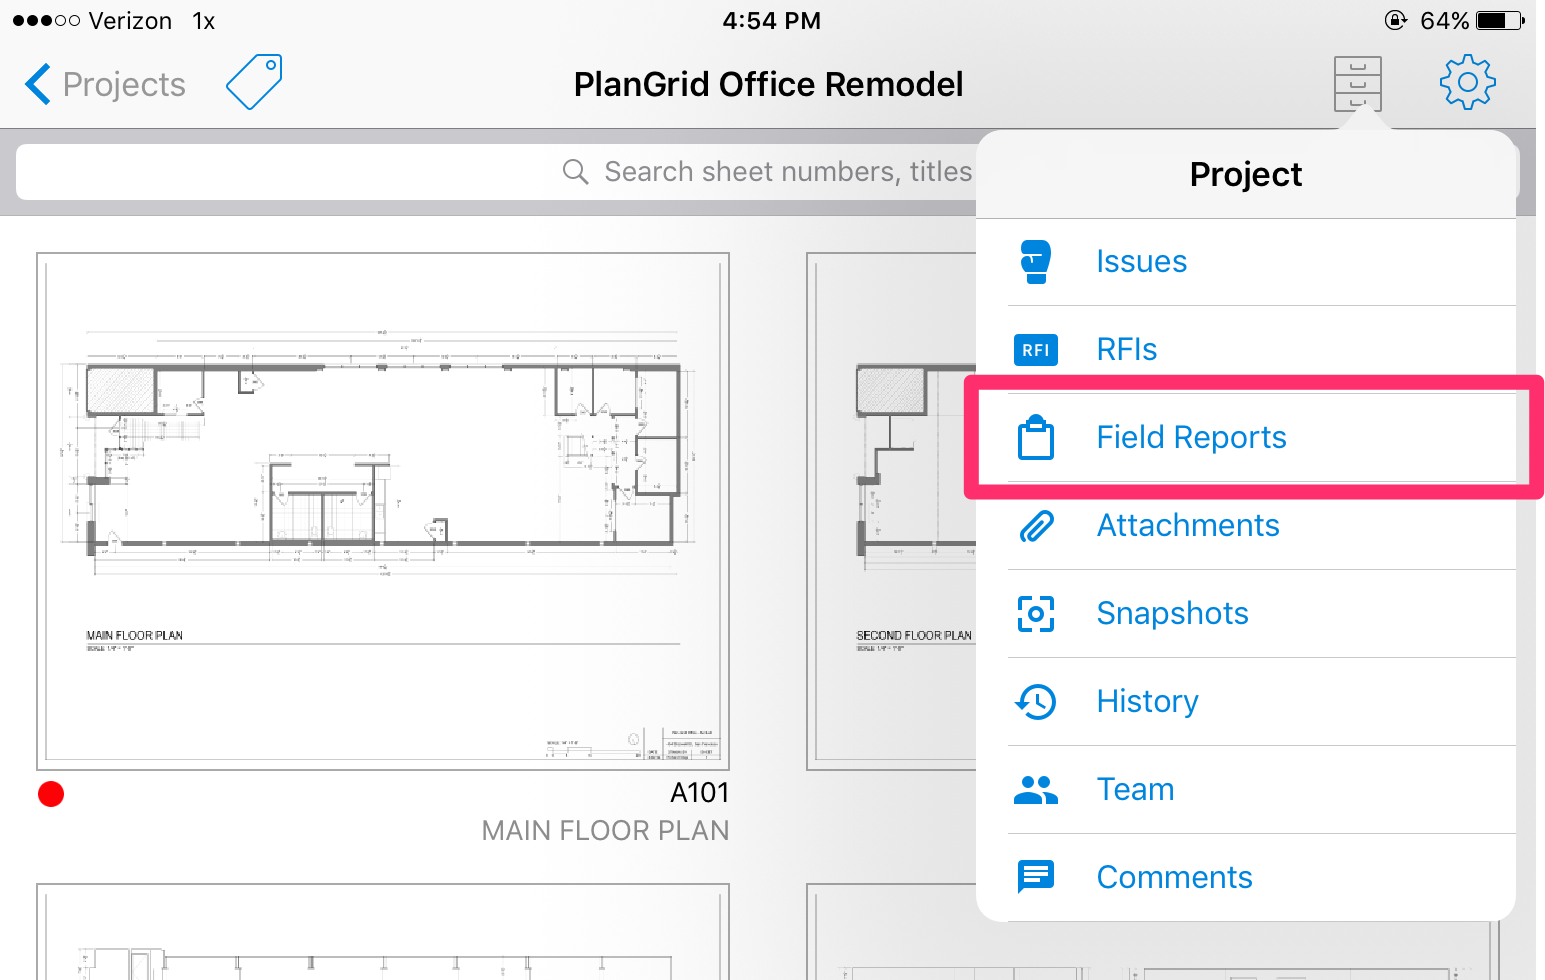Click the Verizon signal strength dots
1545x980 pixels.
[x=46, y=20]
